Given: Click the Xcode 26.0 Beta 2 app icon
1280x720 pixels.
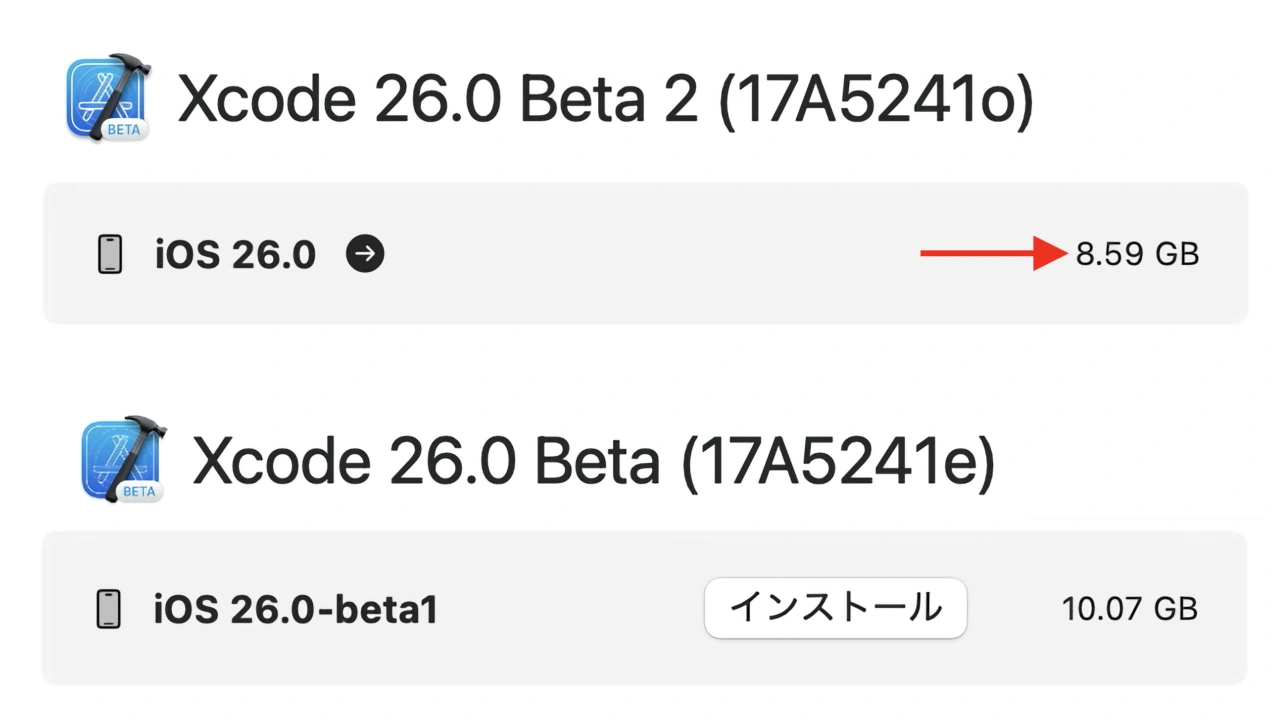Looking at the screenshot, I should pos(108,97).
